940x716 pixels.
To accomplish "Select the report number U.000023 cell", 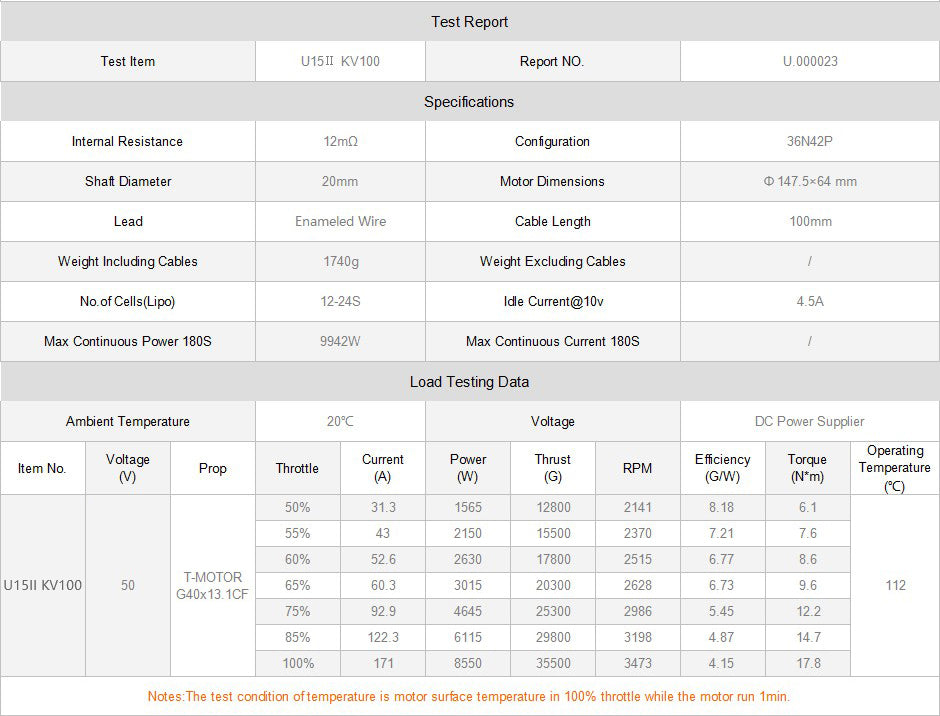I will [x=810, y=61].
